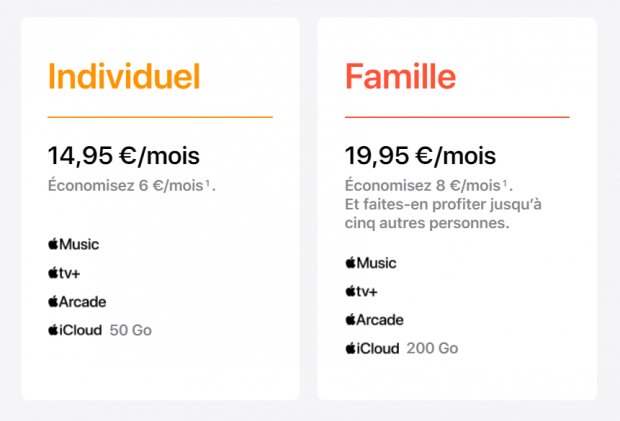The image size is (620, 421).
Task: Click the 200 Go storage label
Action: pyautogui.click(x=433, y=348)
